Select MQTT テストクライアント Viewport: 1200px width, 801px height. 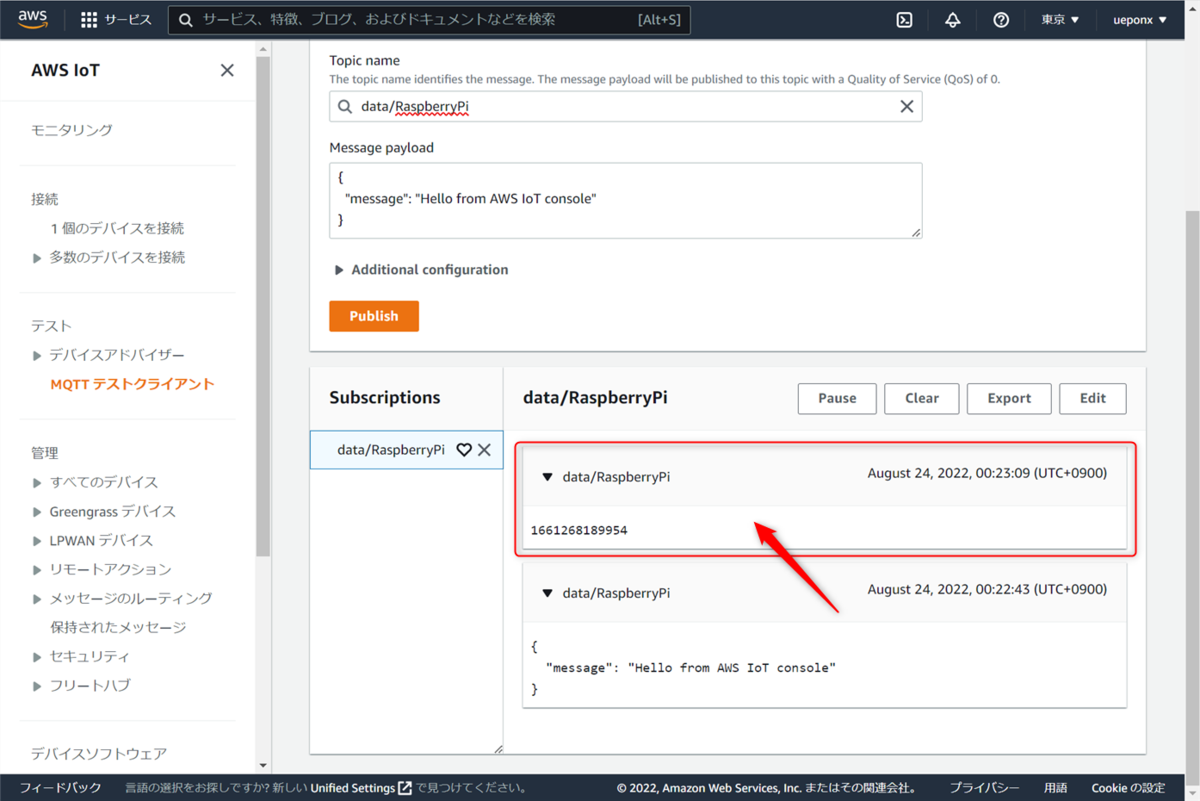132,384
